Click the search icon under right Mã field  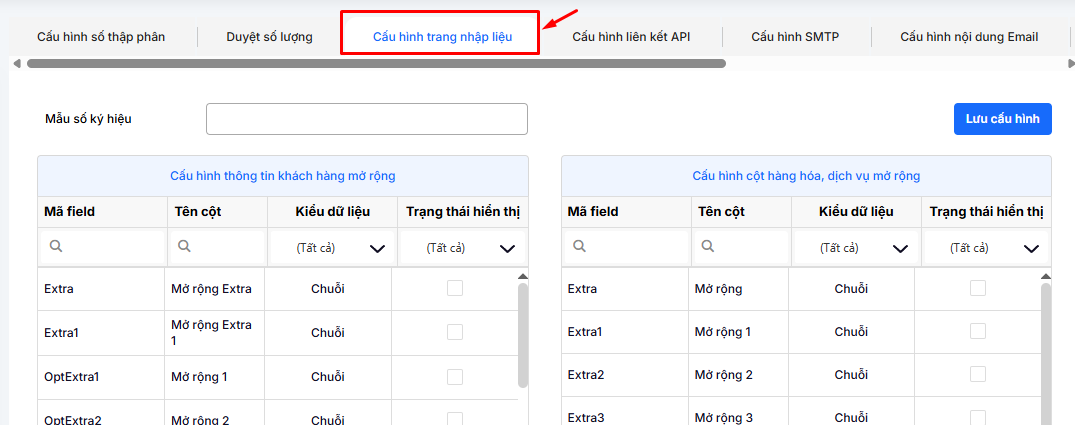tap(580, 246)
